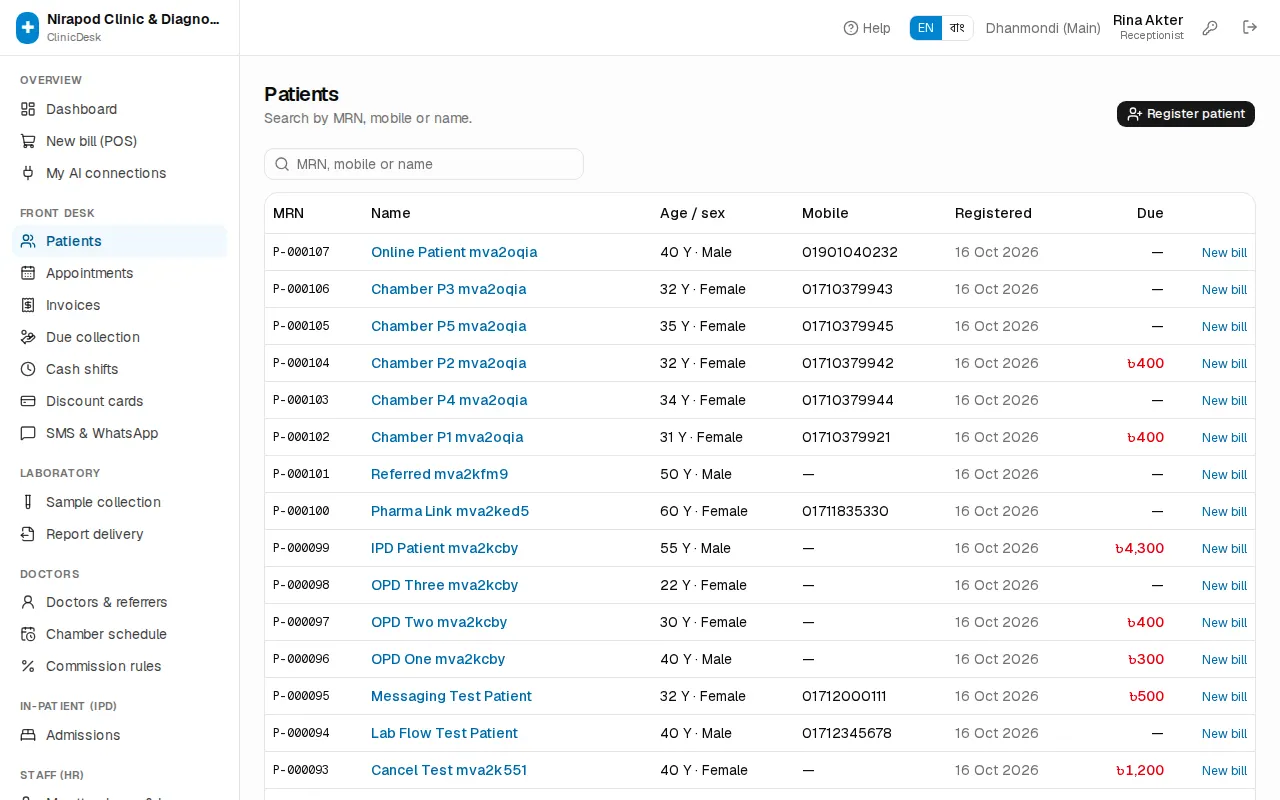1280x800 pixels.
Task: Click the Age / sex column header
Action: (692, 213)
